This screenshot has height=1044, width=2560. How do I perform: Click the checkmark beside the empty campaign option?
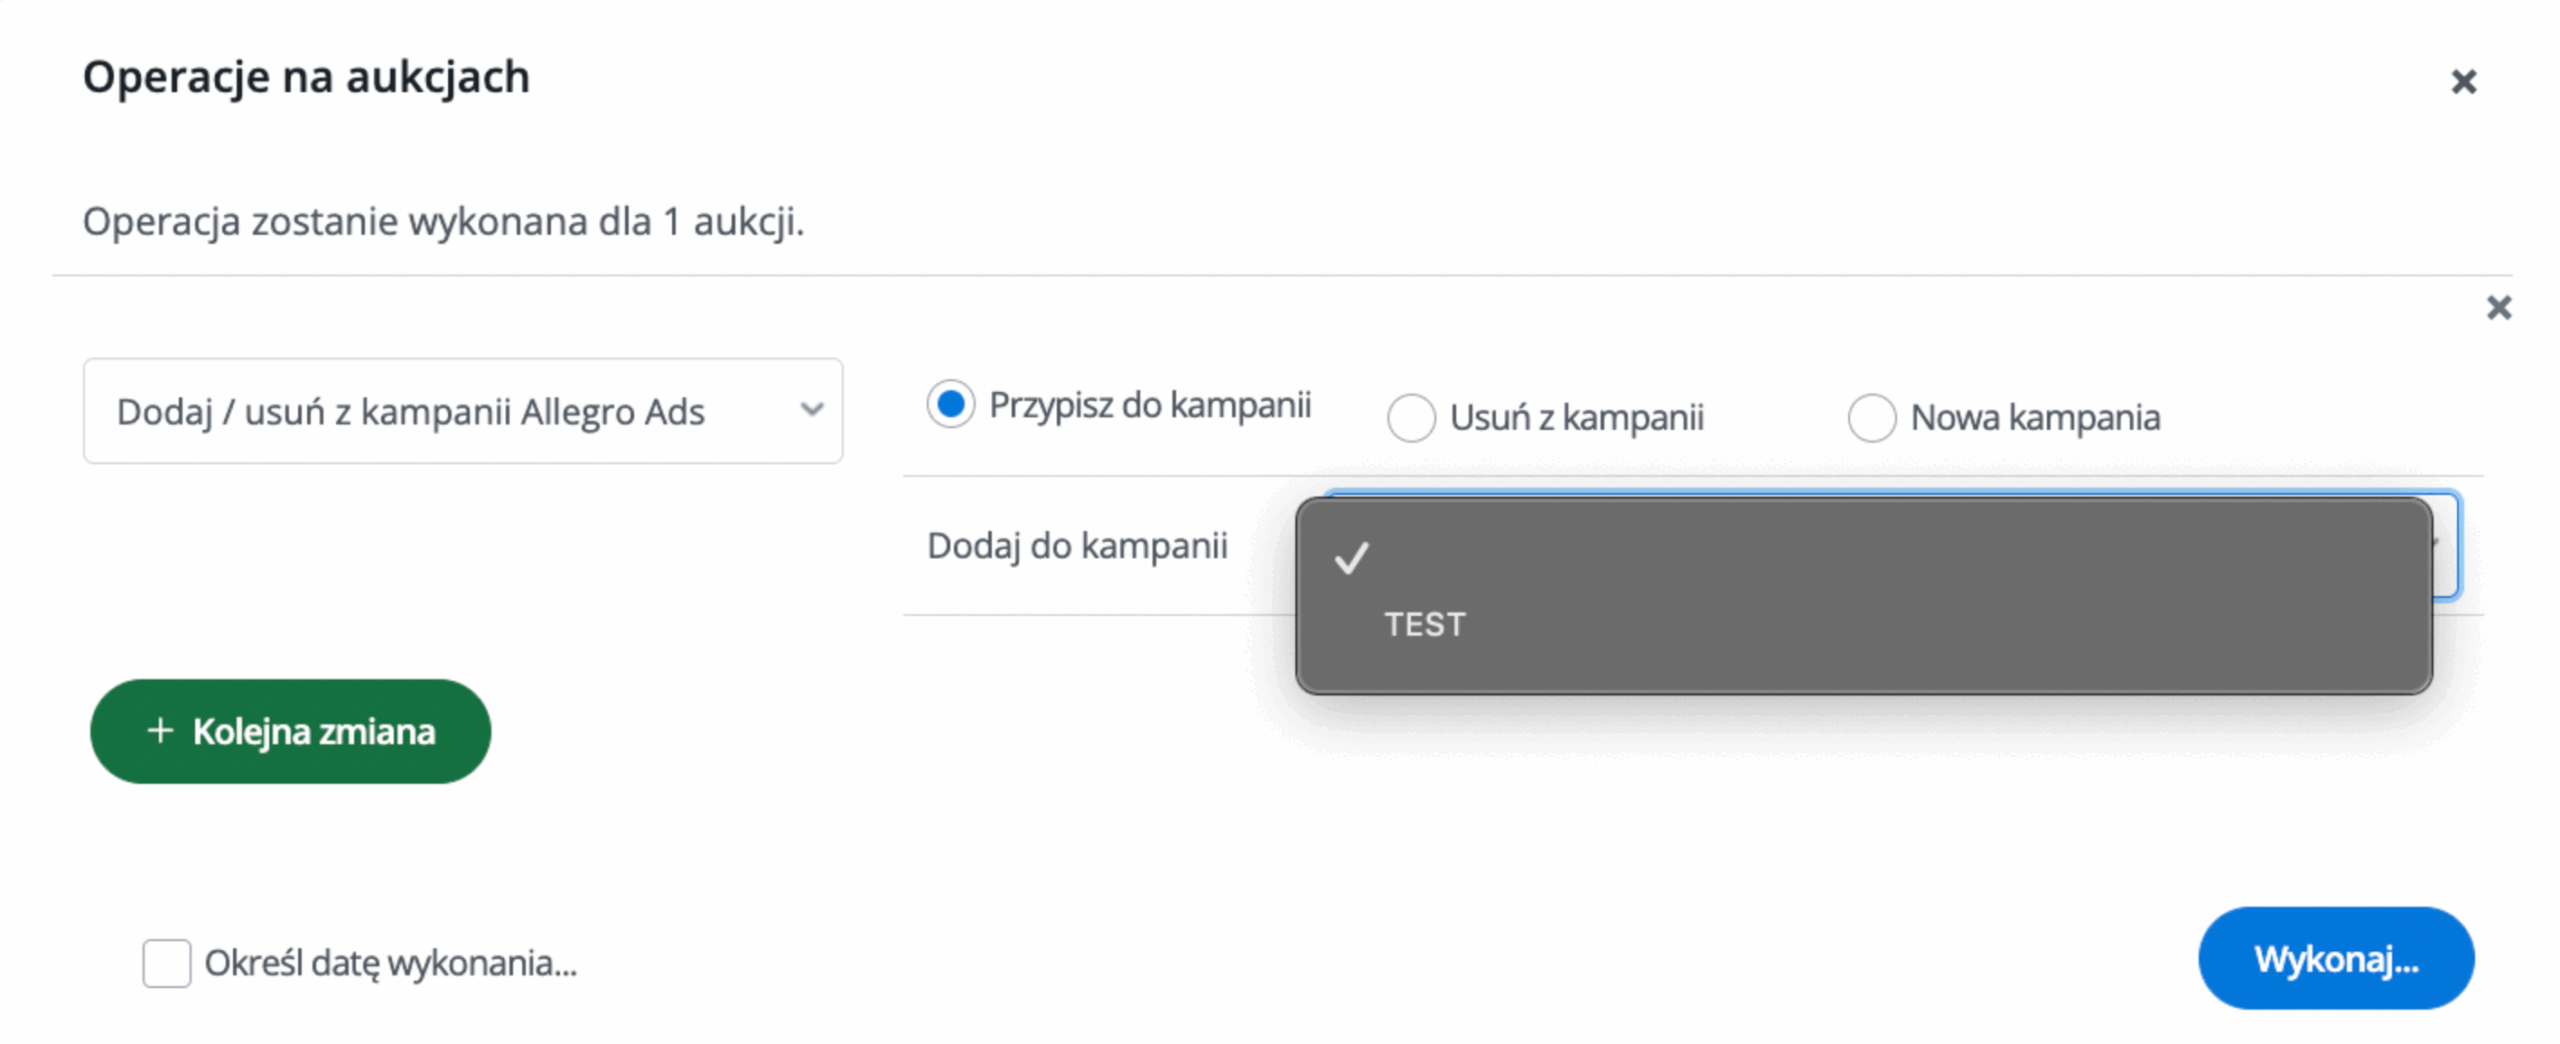[x=1351, y=558]
